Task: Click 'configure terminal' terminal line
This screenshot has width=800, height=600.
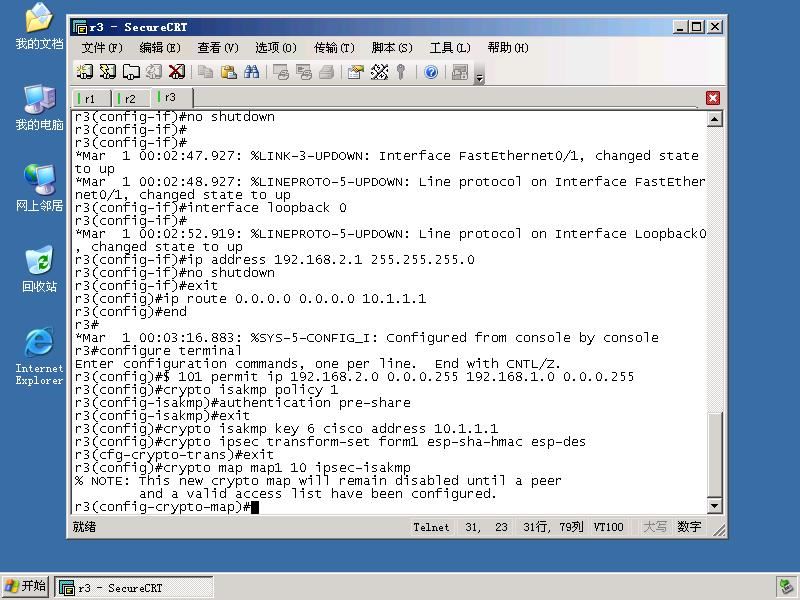Action: tap(158, 351)
